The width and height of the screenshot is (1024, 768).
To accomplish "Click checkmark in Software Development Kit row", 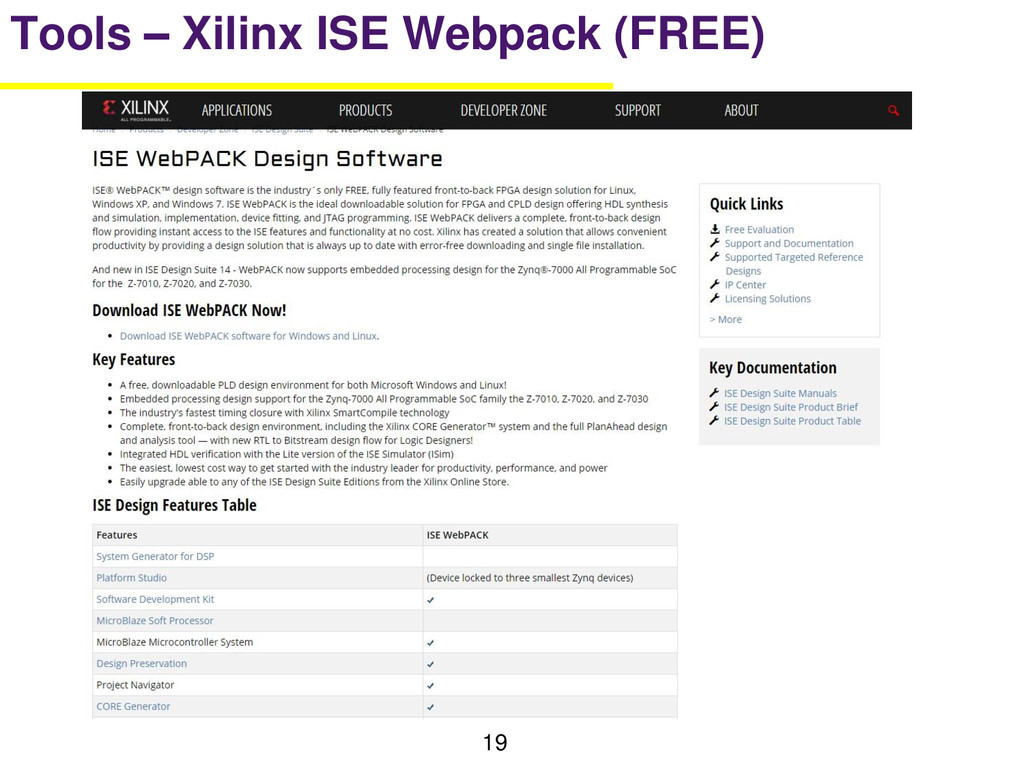I will pyautogui.click(x=430, y=600).
